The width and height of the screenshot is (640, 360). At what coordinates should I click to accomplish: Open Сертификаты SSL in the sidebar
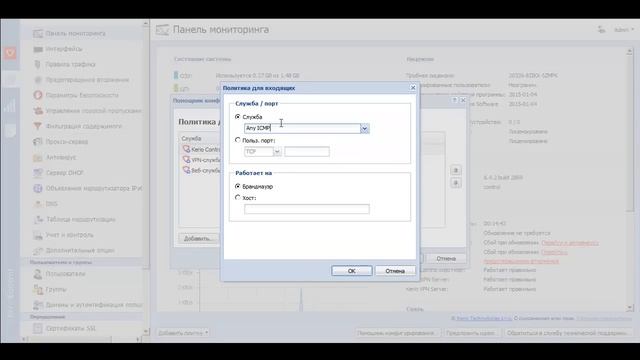70,329
